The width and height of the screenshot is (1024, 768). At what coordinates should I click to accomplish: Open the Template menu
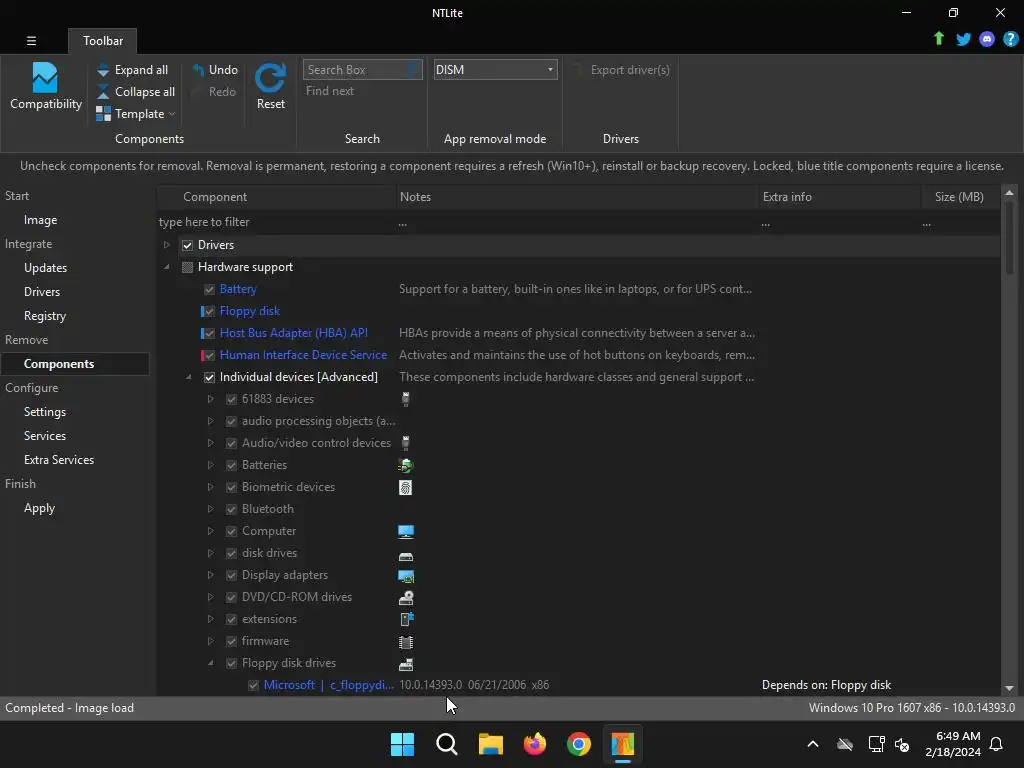tap(136, 114)
